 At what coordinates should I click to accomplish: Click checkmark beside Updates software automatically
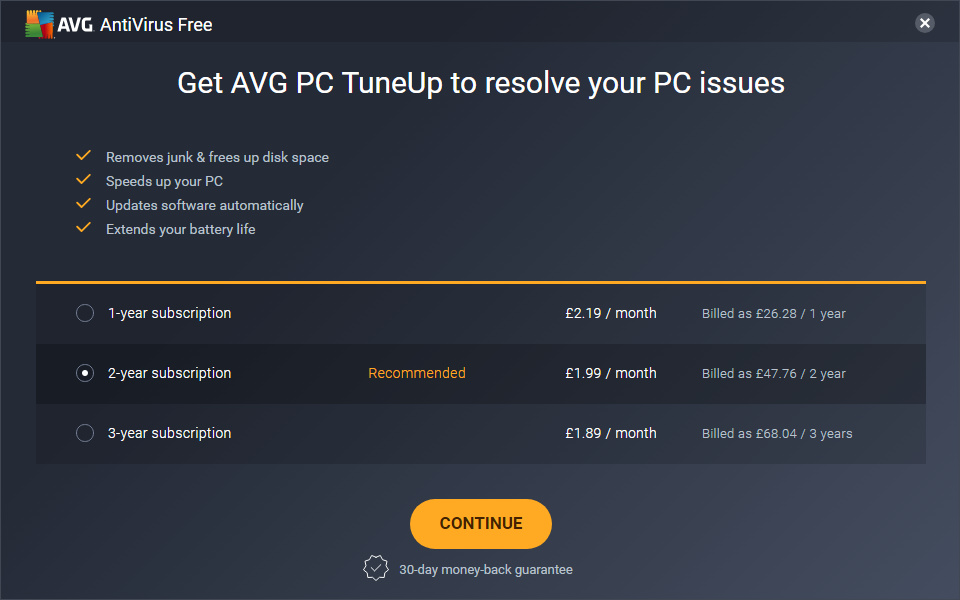tap(84, 204)
